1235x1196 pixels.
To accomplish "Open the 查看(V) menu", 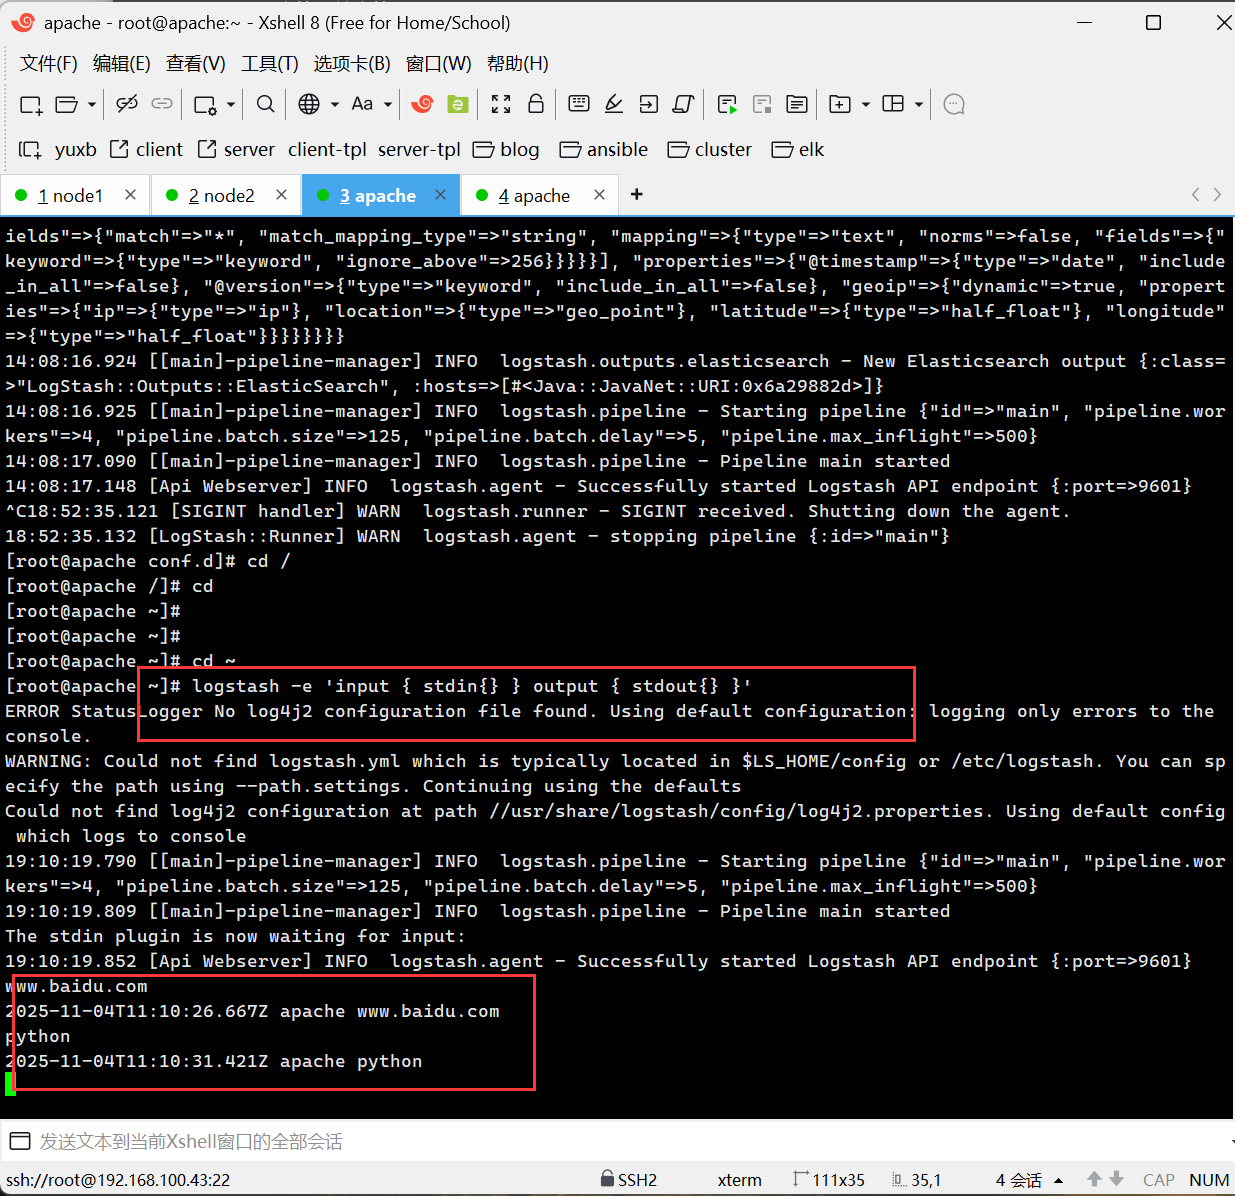I will click(196, 64).
